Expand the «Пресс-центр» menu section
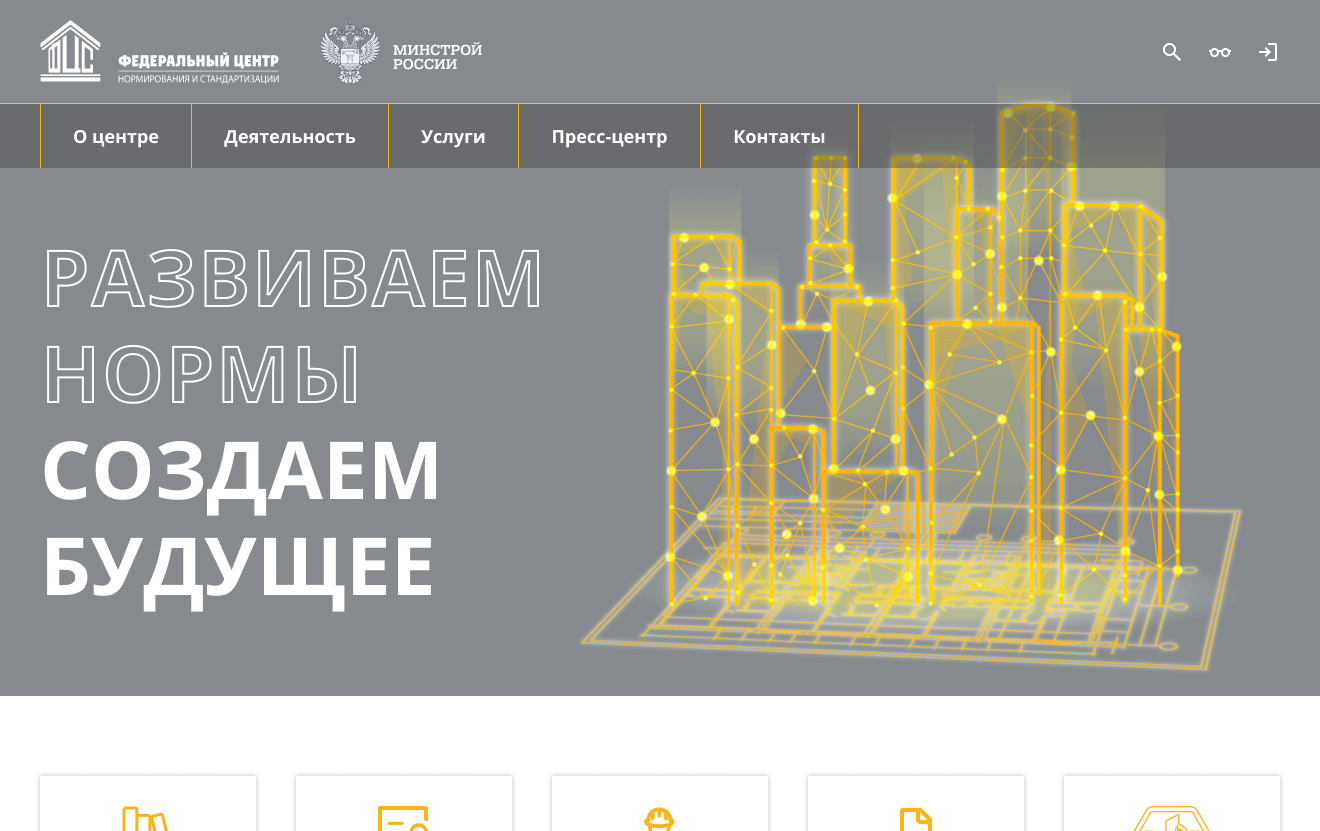1320x831 pixels. click(609, 136)
